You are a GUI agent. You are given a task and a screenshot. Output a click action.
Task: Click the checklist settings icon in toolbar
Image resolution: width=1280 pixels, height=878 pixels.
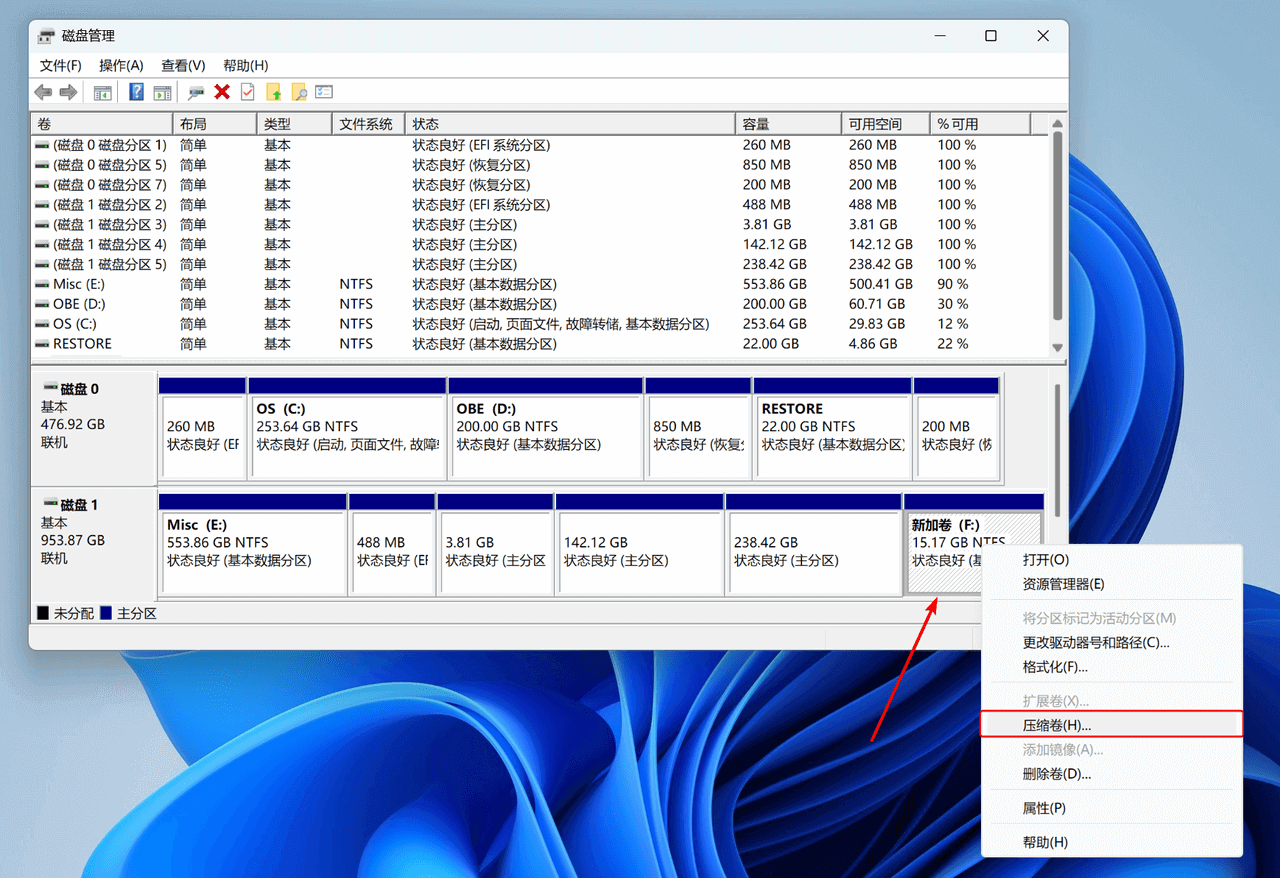[x=324, y=92]
